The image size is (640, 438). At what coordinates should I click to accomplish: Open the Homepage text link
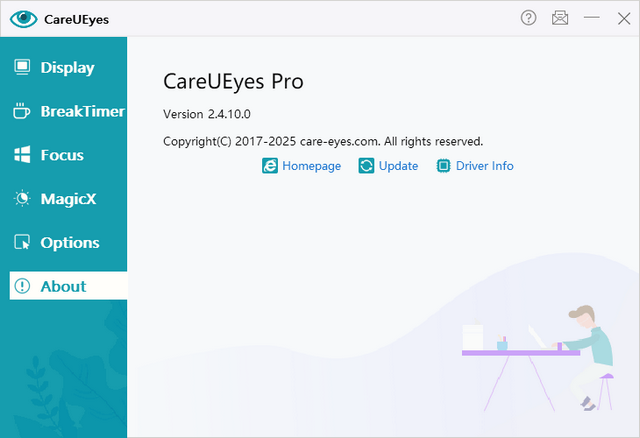click(311, 166)
